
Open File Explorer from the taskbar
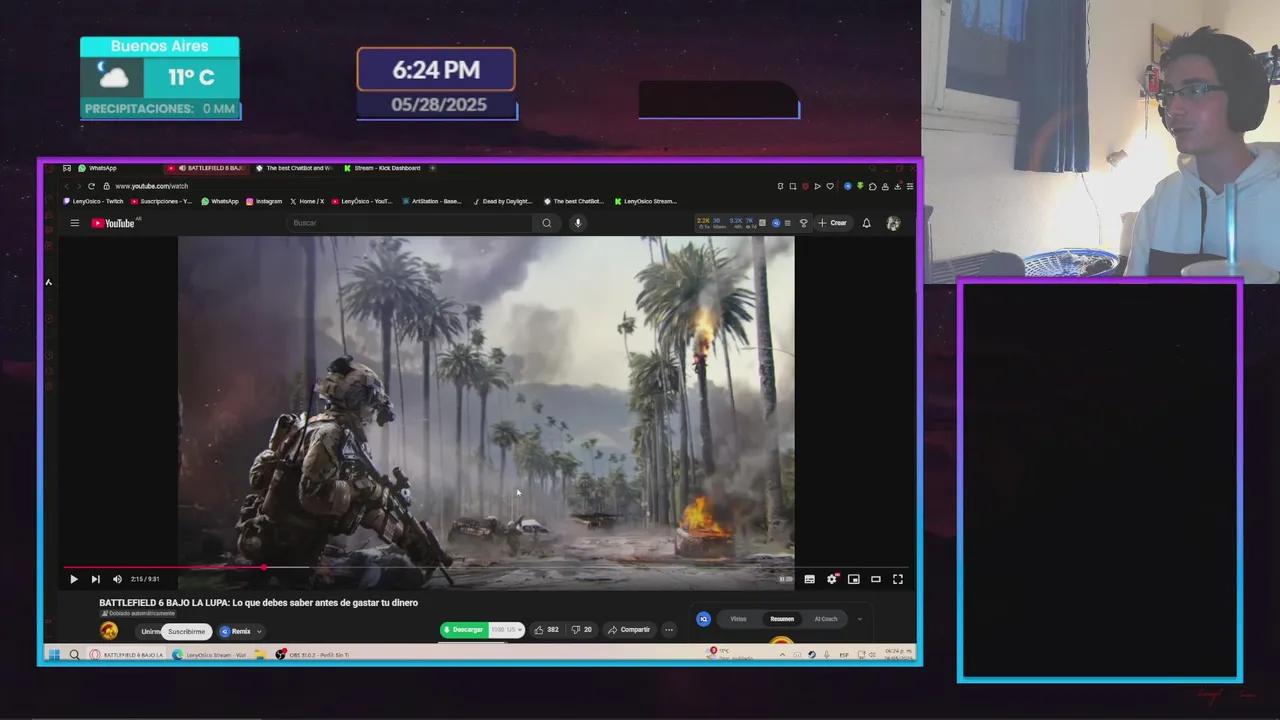tap(260, 655)
